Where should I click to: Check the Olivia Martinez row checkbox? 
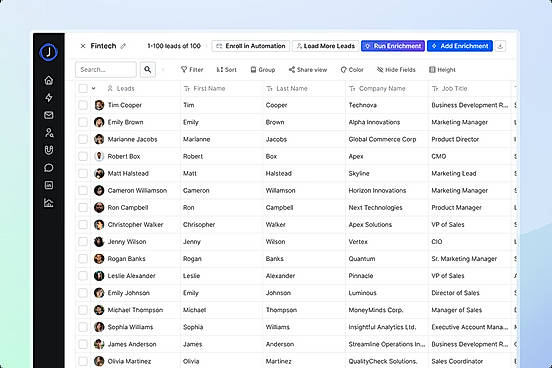coord(83,361)
